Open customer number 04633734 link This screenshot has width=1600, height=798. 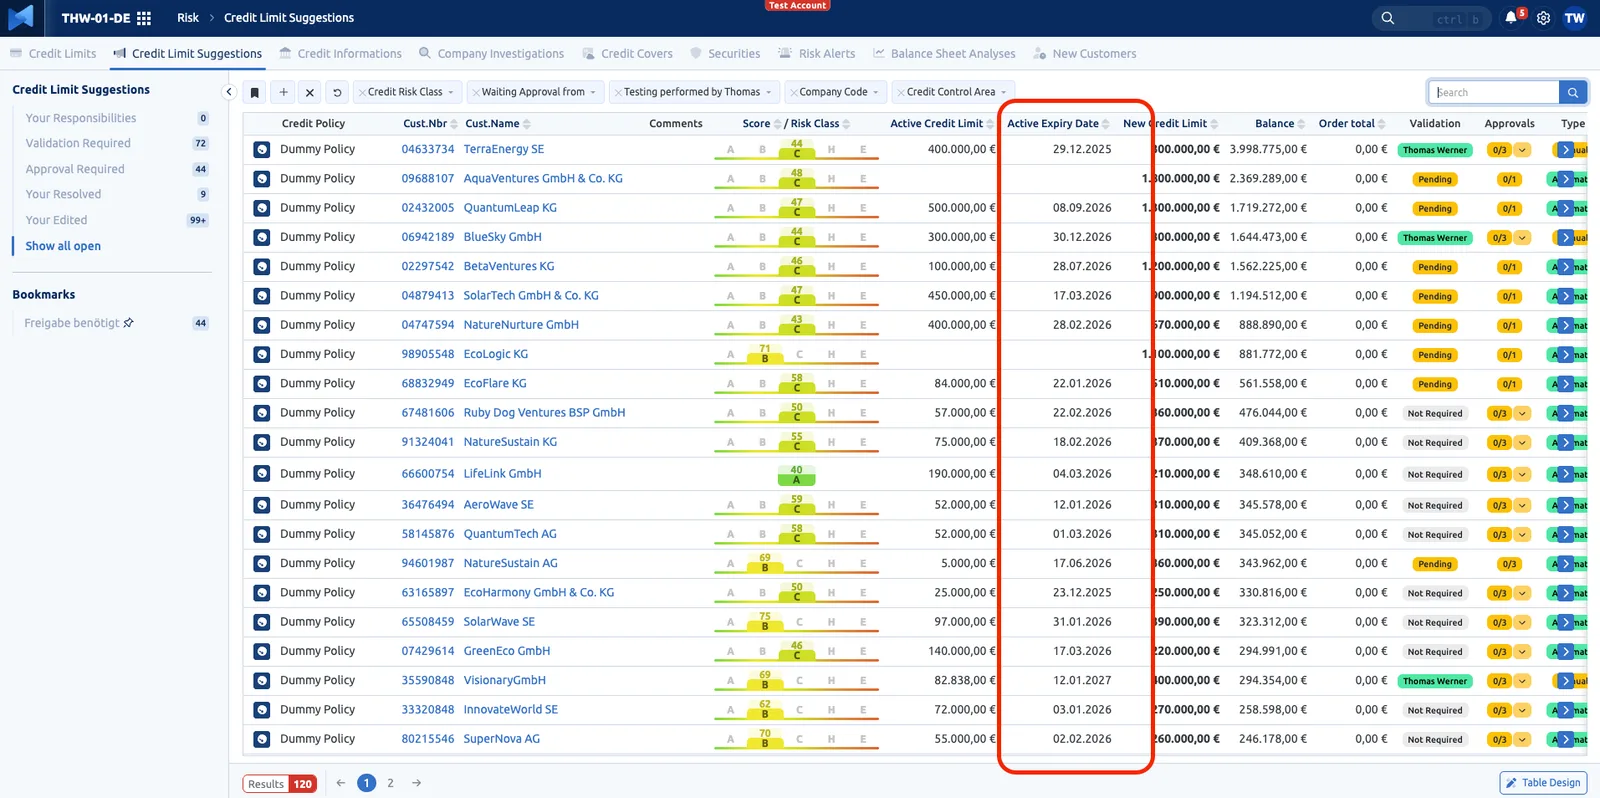[x=428, y=149]
